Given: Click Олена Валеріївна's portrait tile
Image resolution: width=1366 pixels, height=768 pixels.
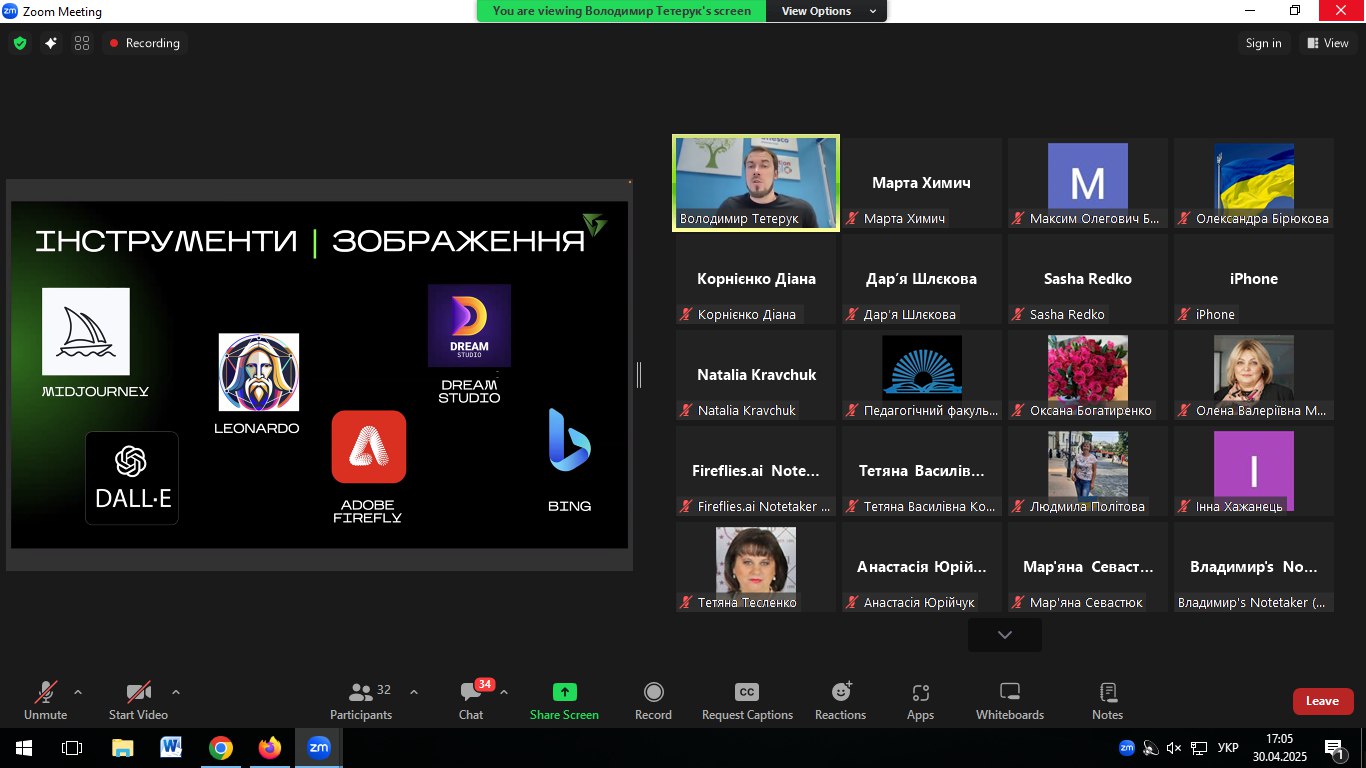Looking at the screenshot, I should tap(1254, 375).
